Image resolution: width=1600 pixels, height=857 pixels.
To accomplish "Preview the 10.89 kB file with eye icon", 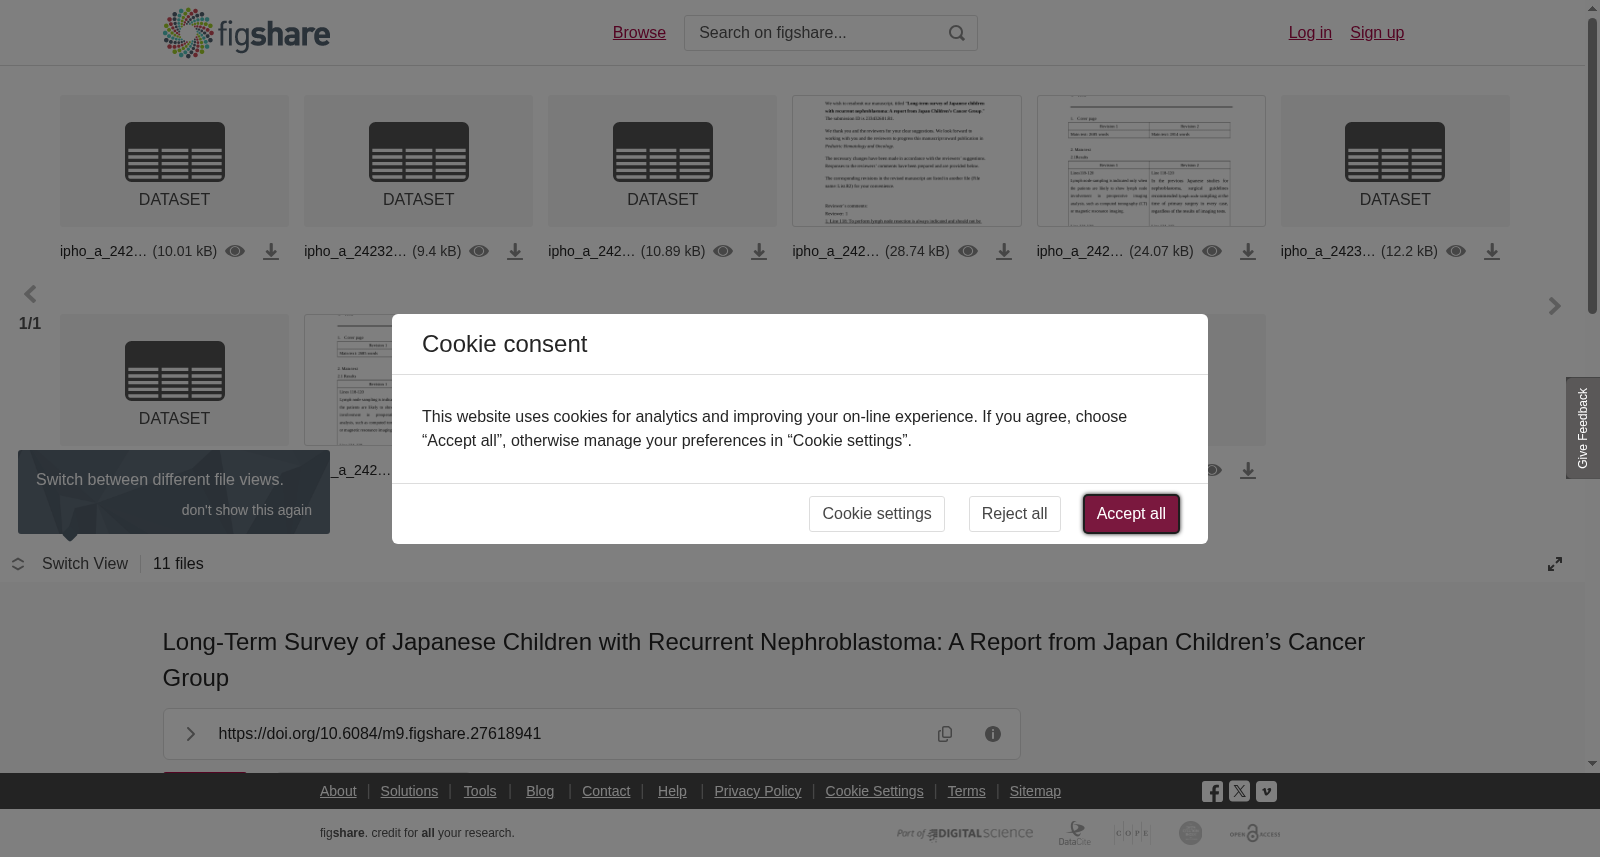I will [x=723, y=251].
